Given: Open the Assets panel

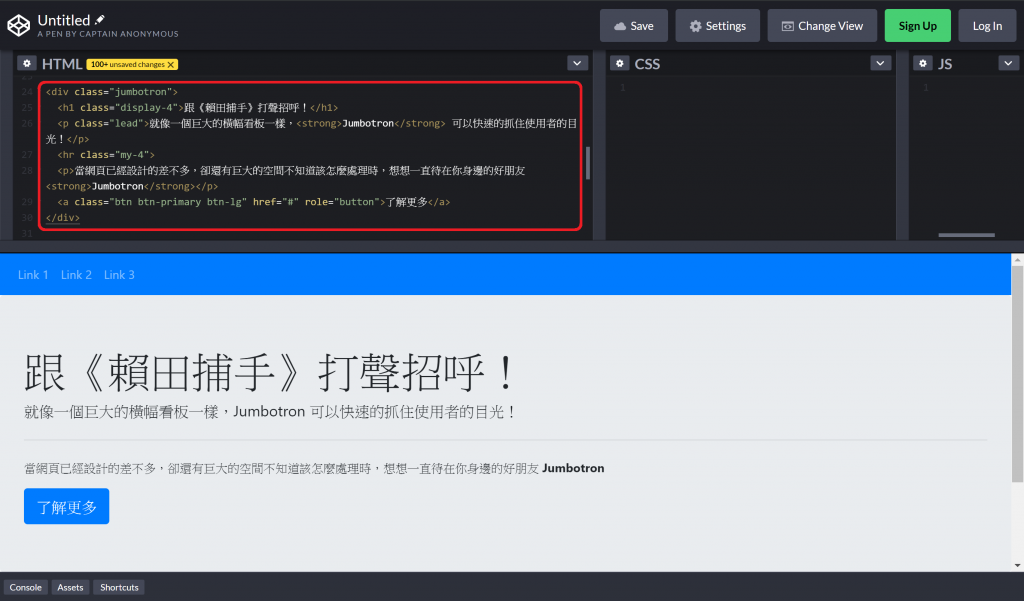Looking at the screenshot, I should tap(71, 587).
